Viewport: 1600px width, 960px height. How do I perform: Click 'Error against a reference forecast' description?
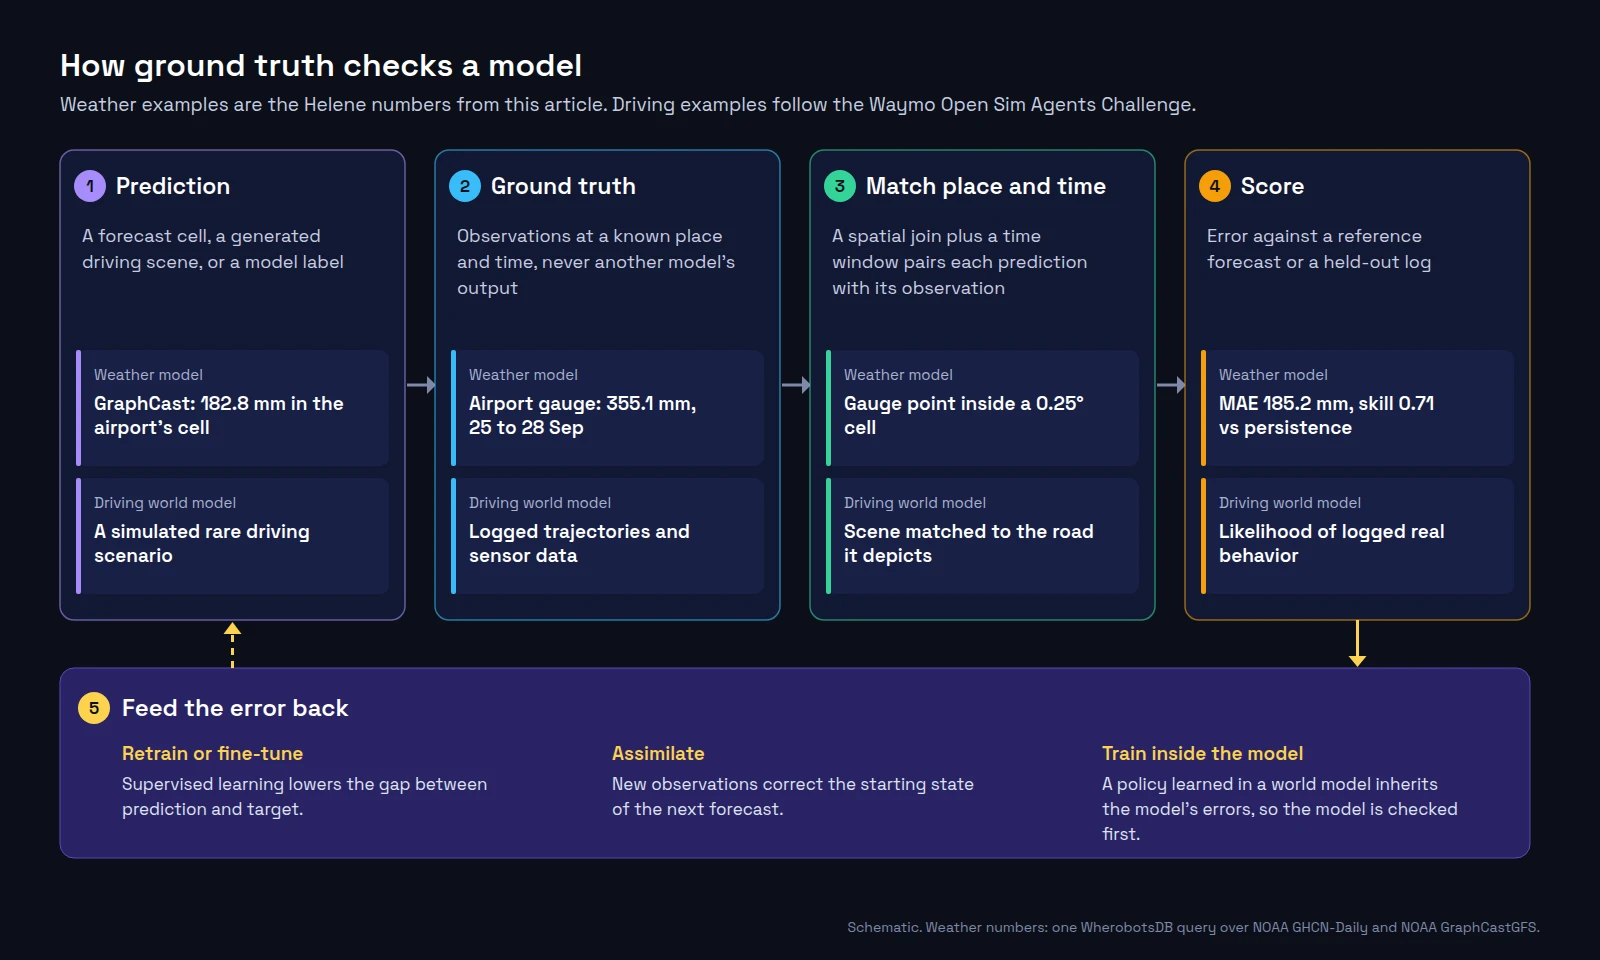pos(1319,249)
